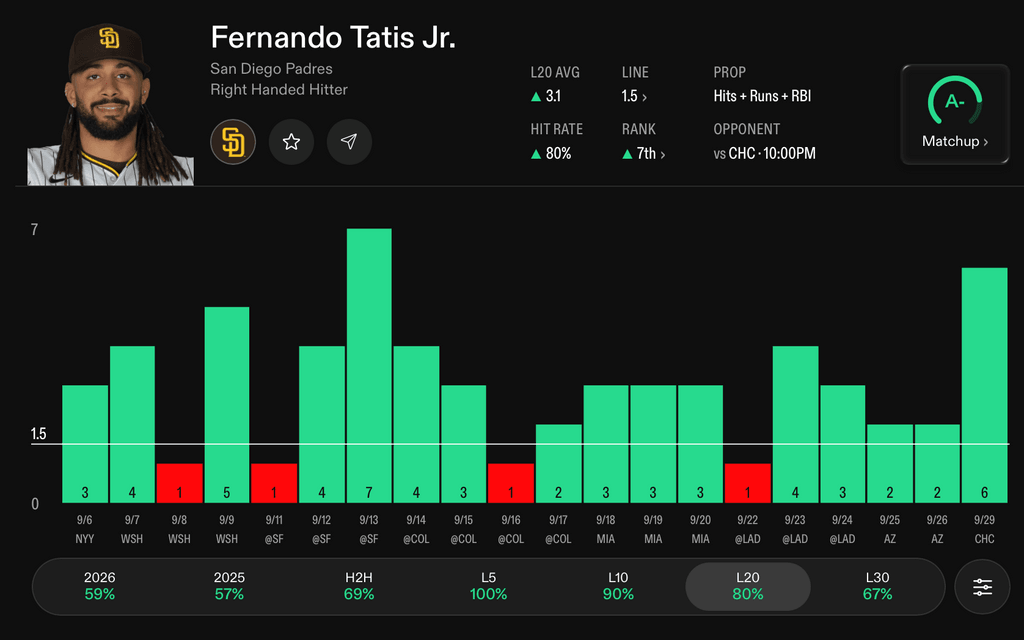Switch to the L30 67% tab
Viewport: 1024px width, 640px height.
coord(877,586)
